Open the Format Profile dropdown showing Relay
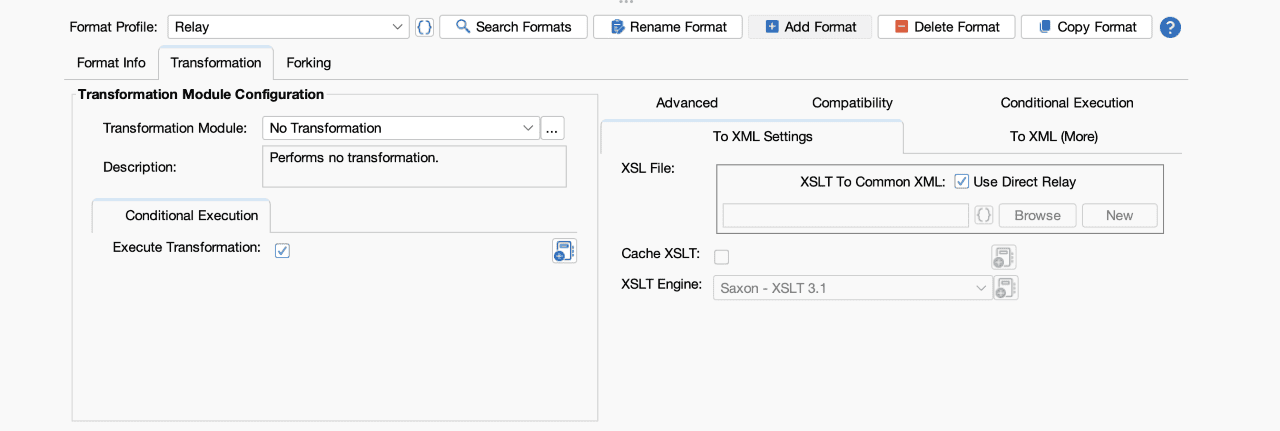1280x431 pixels. coord(288,27)
